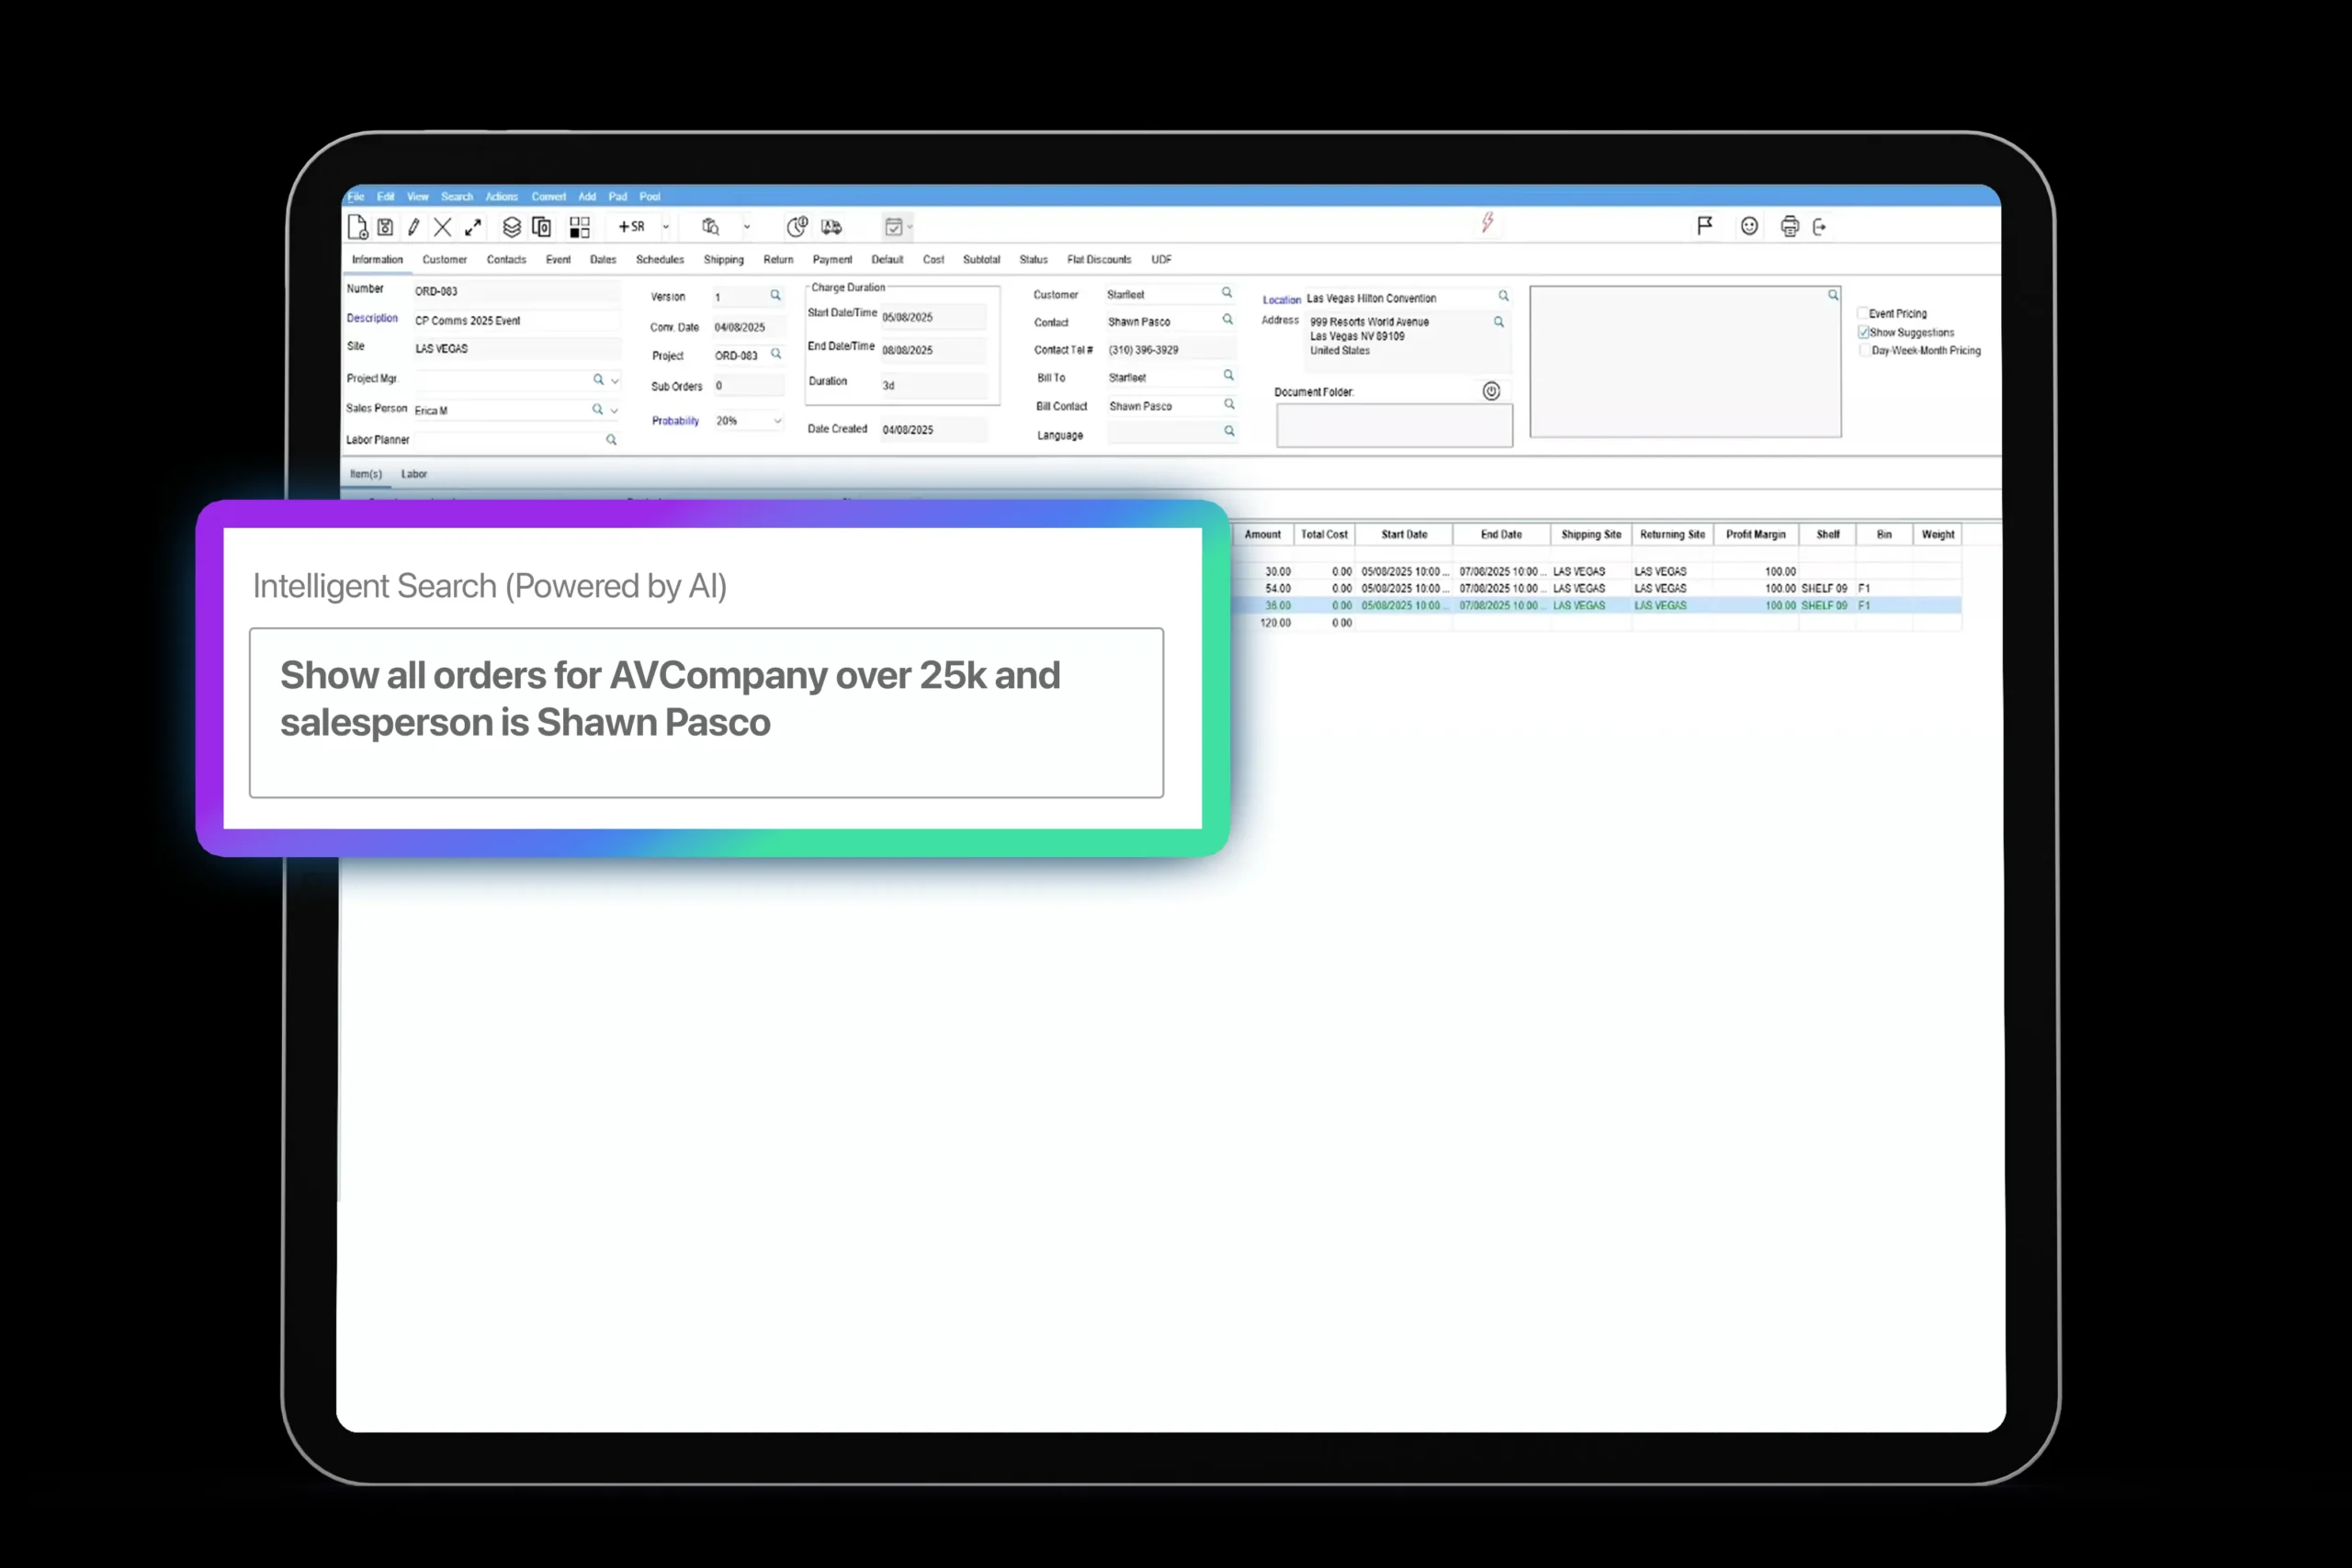Open the dropdown arrow next to +SR
The width and height of the screenshot is (2352, 1568).
point(666,227)
